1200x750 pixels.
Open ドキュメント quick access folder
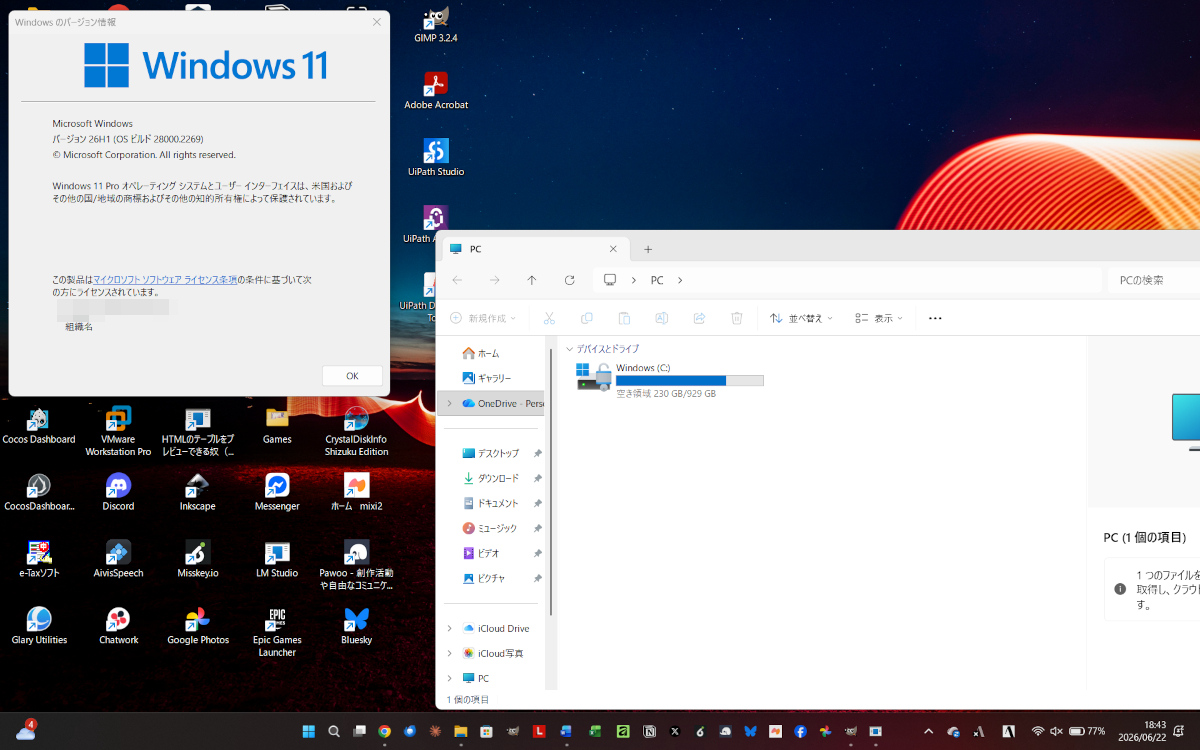pos(491,503)
